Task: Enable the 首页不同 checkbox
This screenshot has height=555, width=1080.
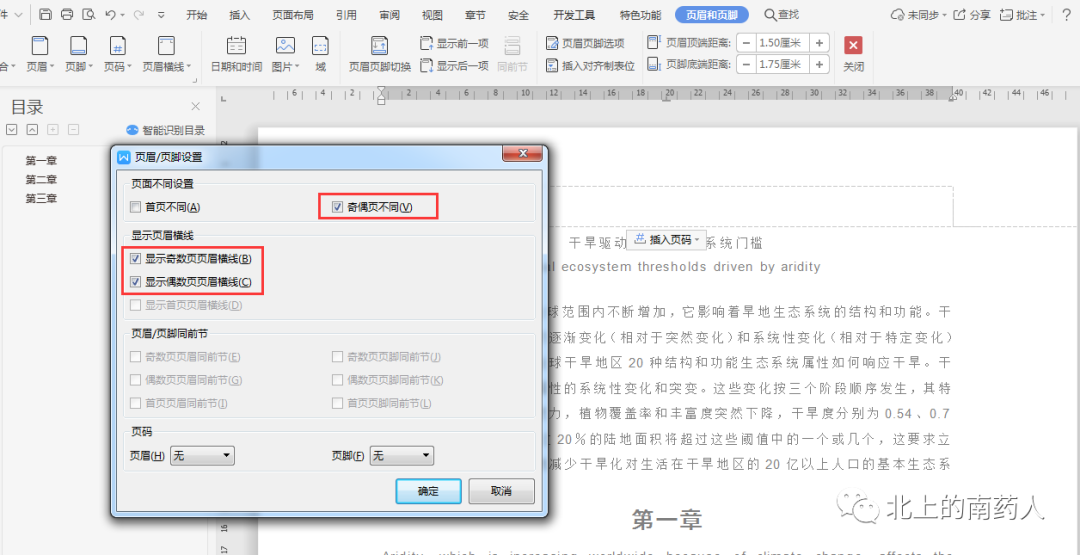Action: [x=135, y=207]
